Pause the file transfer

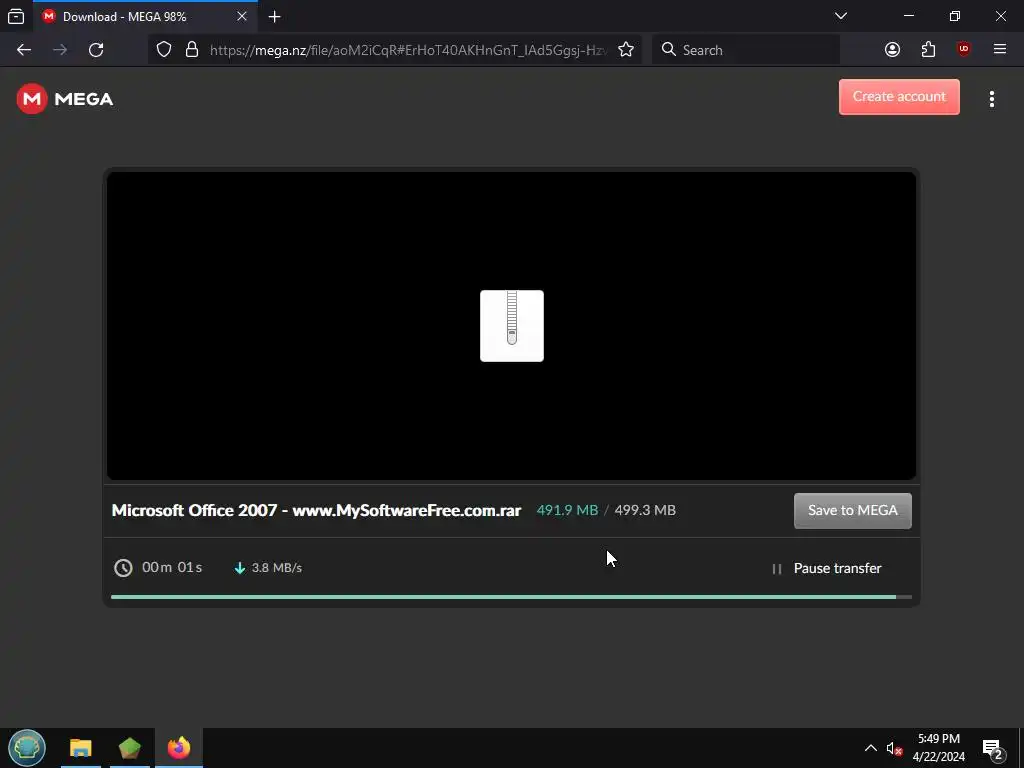[827, 568]
